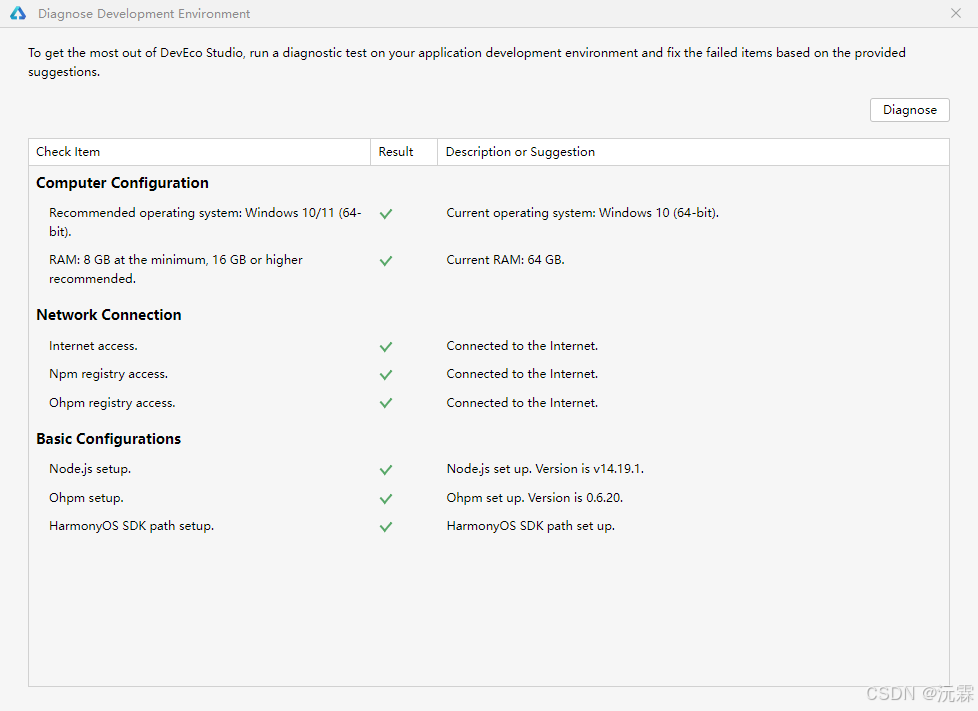Click 'Node.js set up. Version is v14.19.1.' text
This screenshot has width=978, height=711.
[x=545, y=469]
